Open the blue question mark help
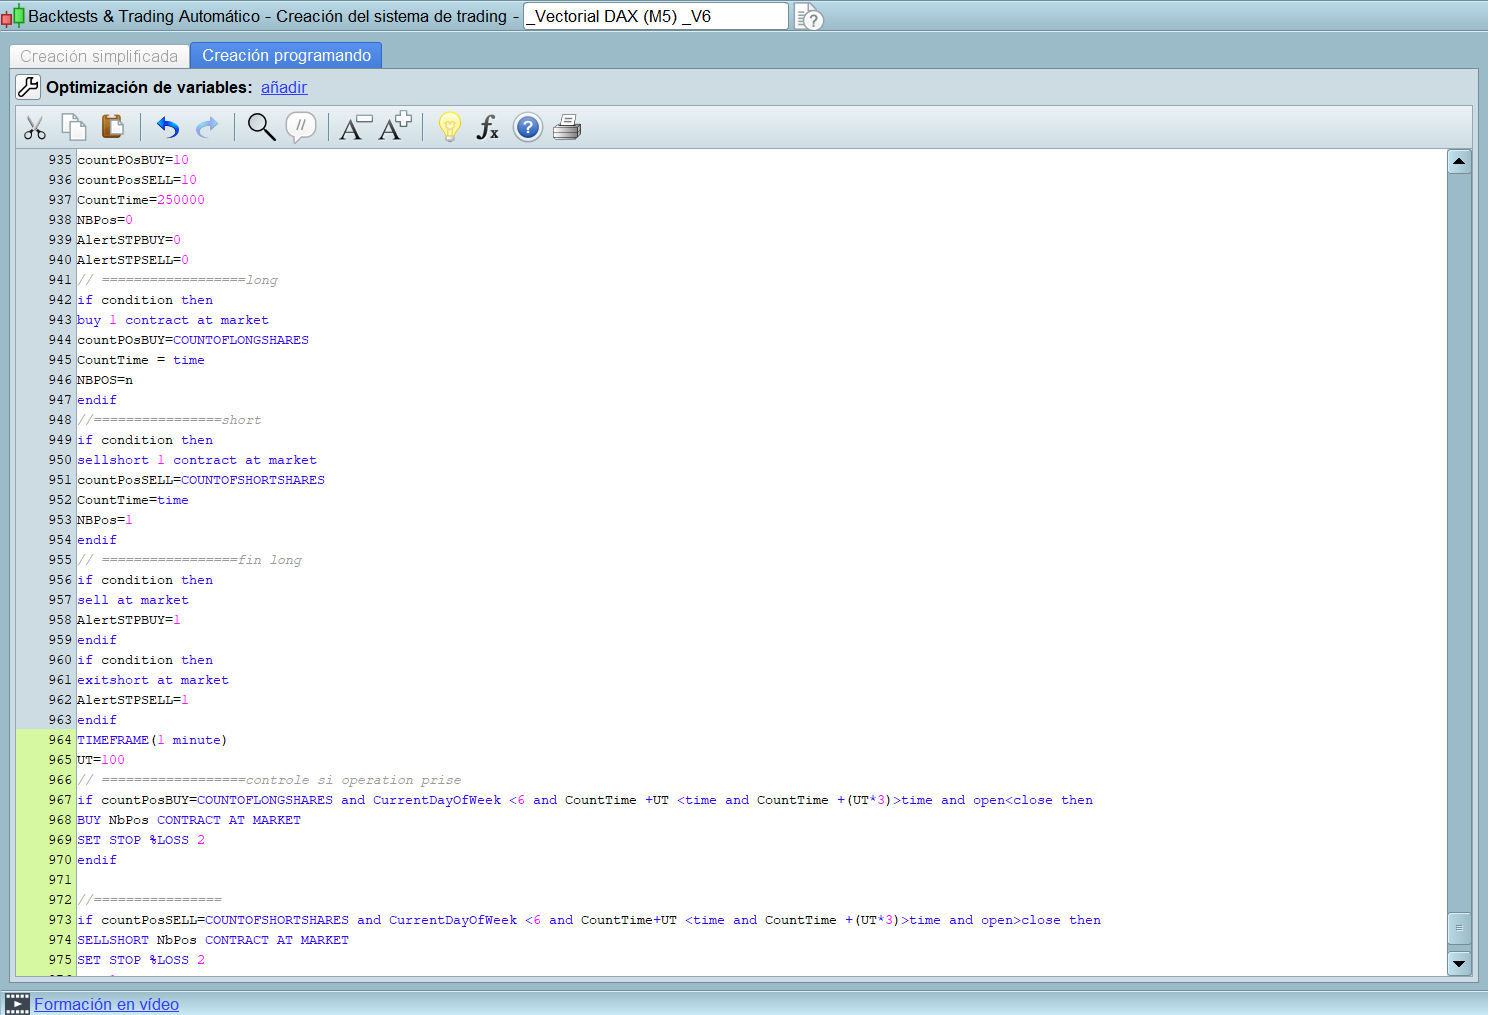The width and height of the screenshot is (1488, 1015). (x=528, y=127)
